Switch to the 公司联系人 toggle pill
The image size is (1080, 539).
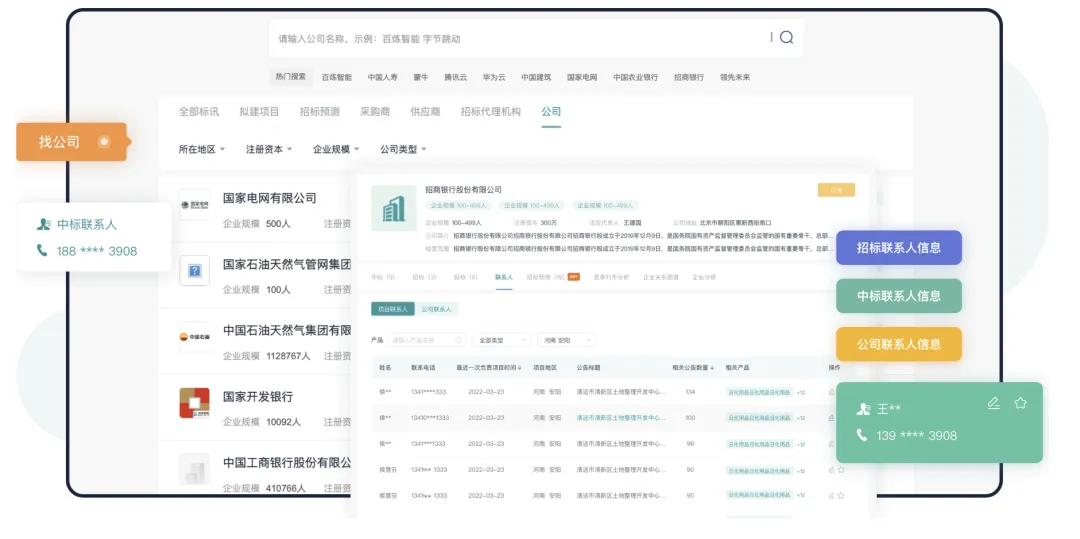click(436, 310)
